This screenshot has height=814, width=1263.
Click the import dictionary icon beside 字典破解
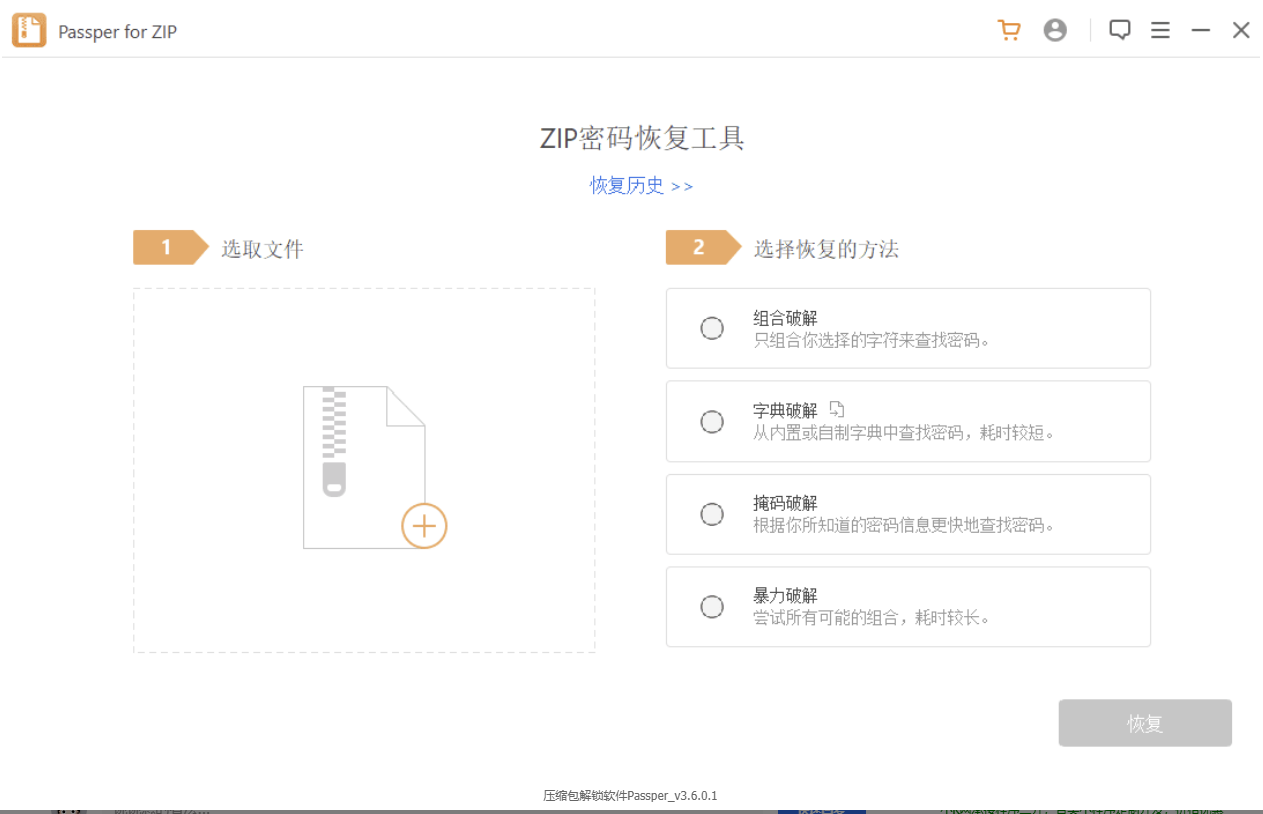tap(837, 408)
